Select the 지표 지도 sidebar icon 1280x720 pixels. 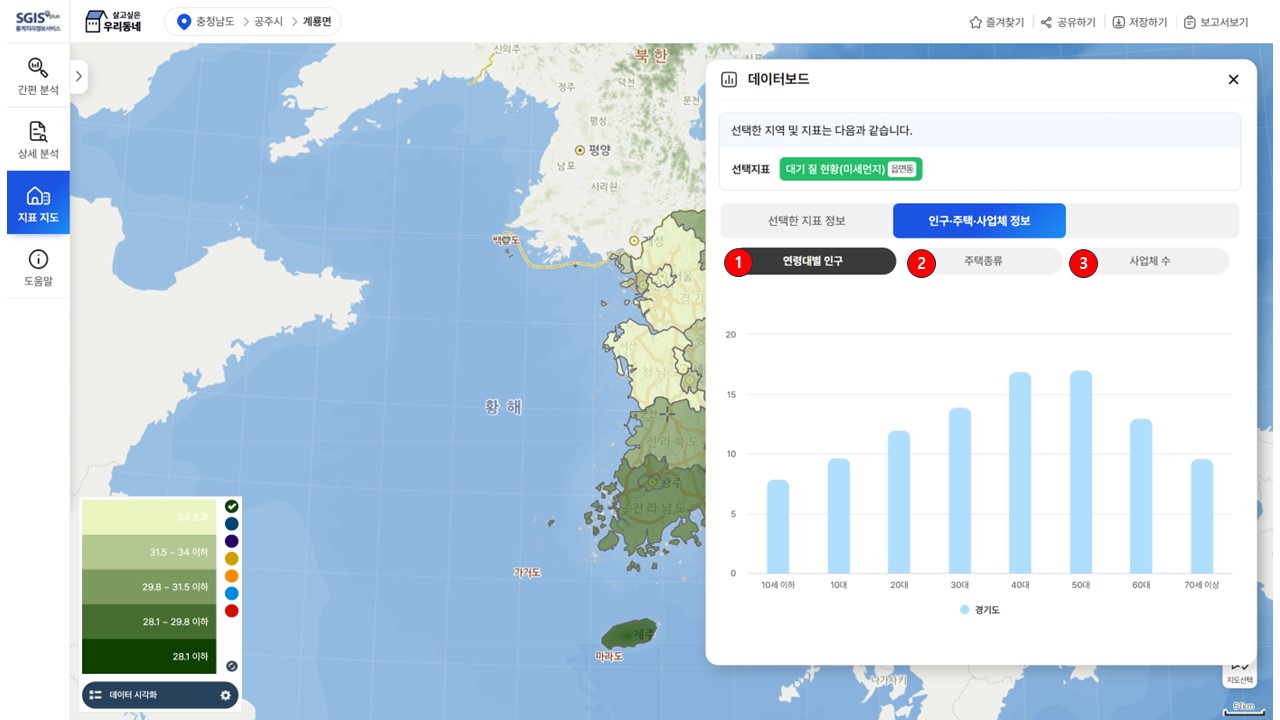(x=38, y=203)
